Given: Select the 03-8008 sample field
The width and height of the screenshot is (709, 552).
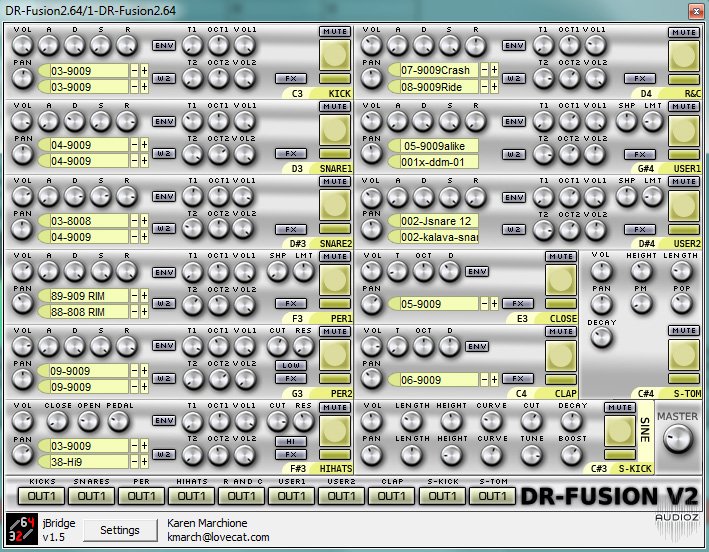Looking at the screenshot, I should 83,221.
